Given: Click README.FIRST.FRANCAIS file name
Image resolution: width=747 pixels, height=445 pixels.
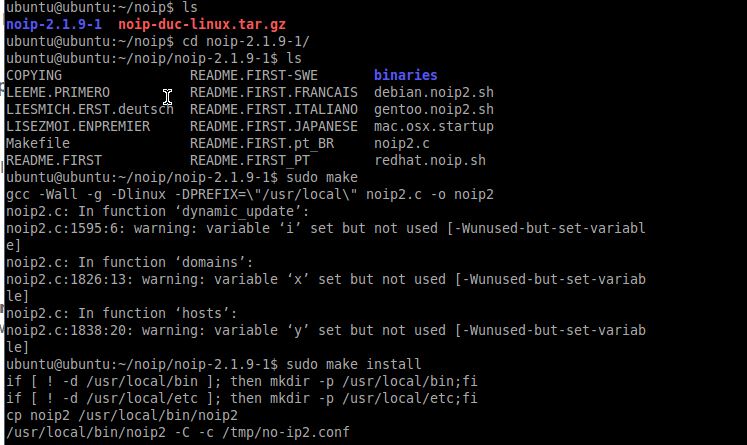Looking at the screenshot, I should coord(274,92).
